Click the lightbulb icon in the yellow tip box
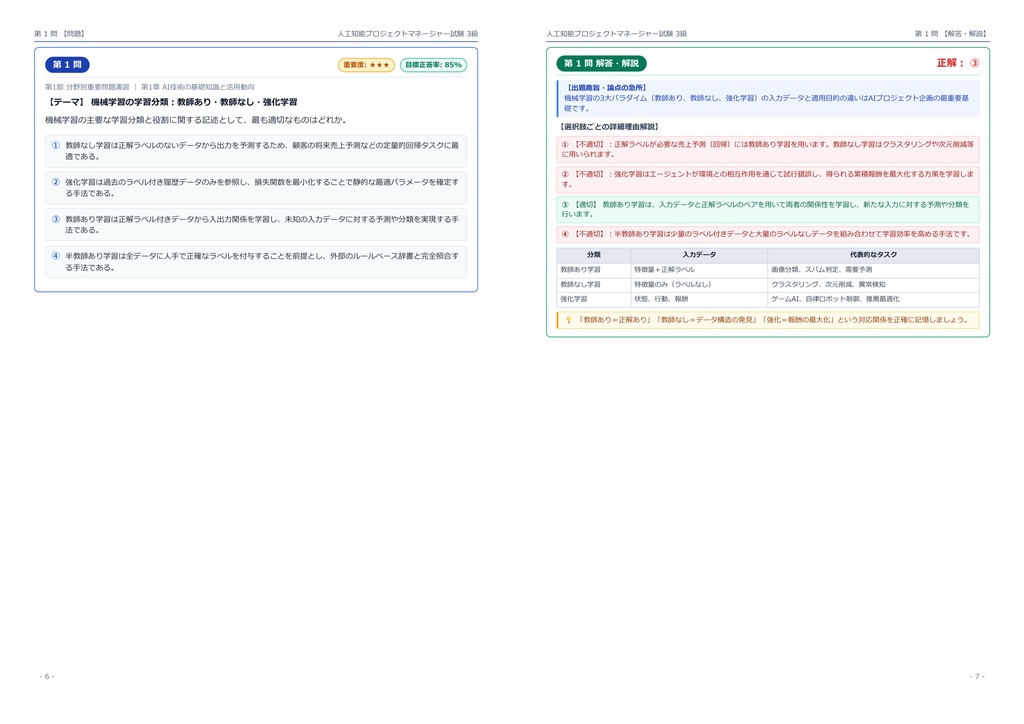 (x=568, y=320)
